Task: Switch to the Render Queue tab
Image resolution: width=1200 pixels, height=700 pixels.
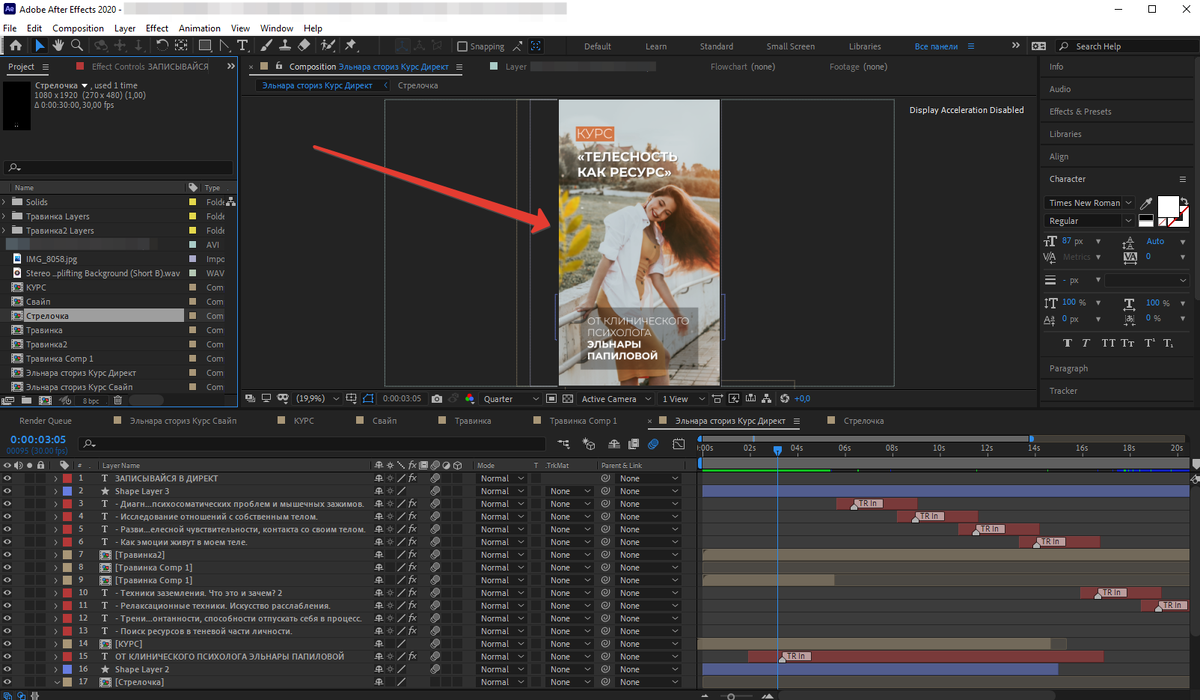Action: tap(45, 421)
